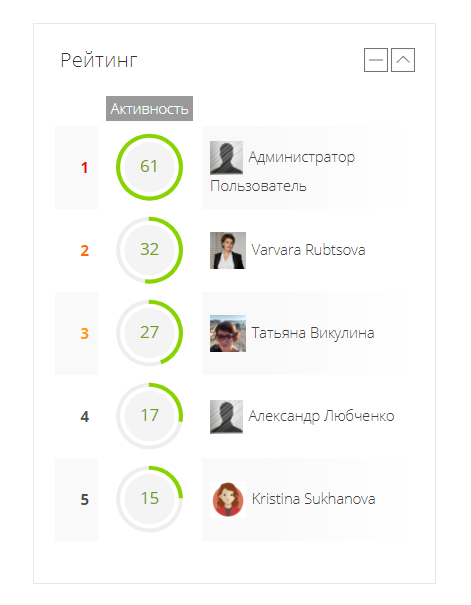
Task: Open Александр Любченко profile link
Action: (321, 416)
